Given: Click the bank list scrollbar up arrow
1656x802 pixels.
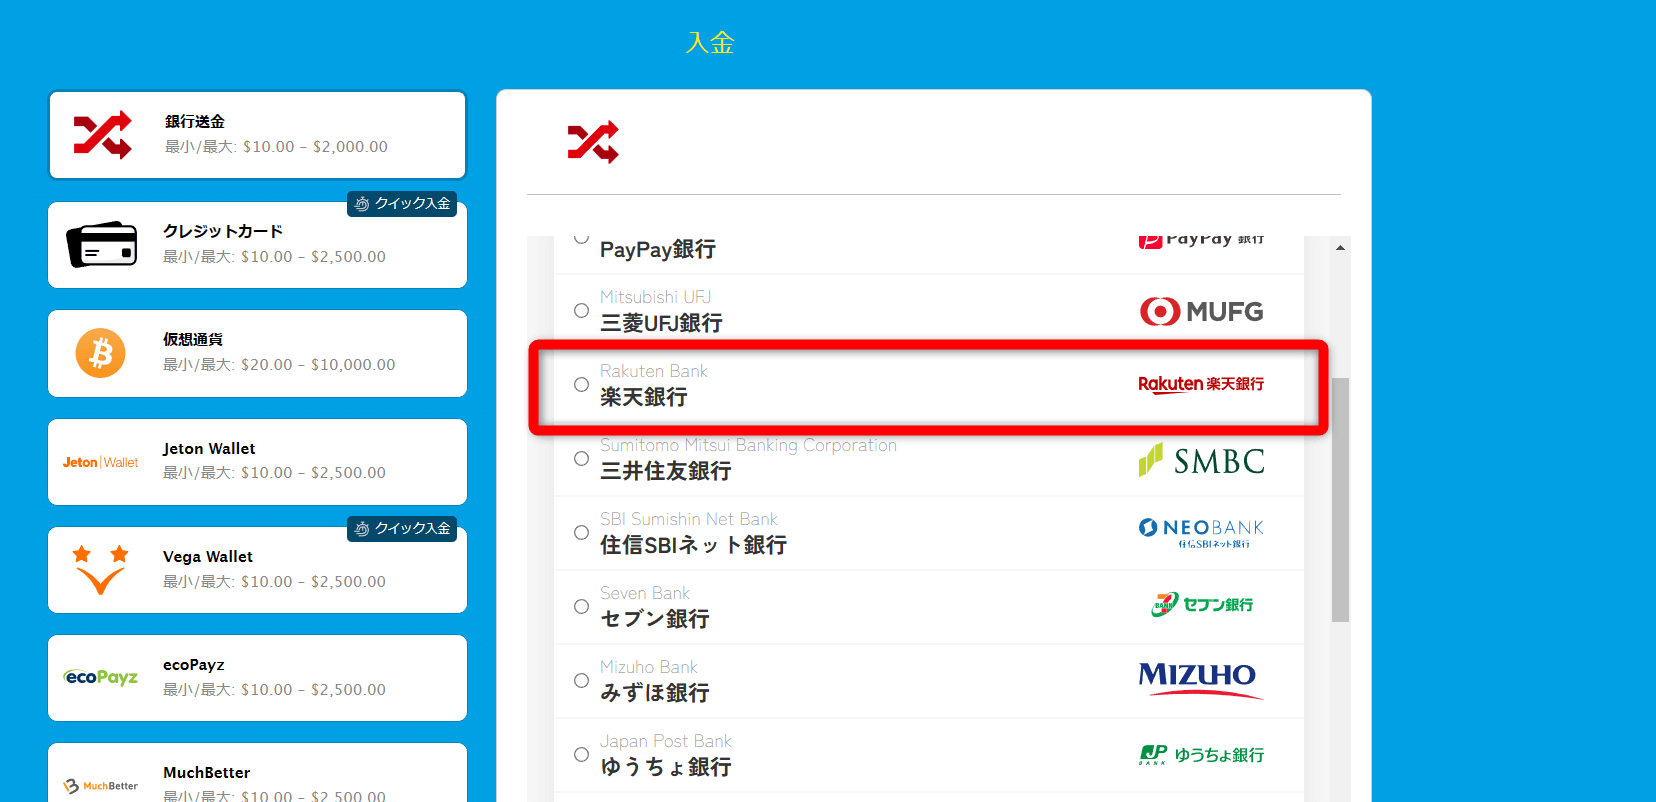Looking at the screenshot, I should (x=1340, y=247).
